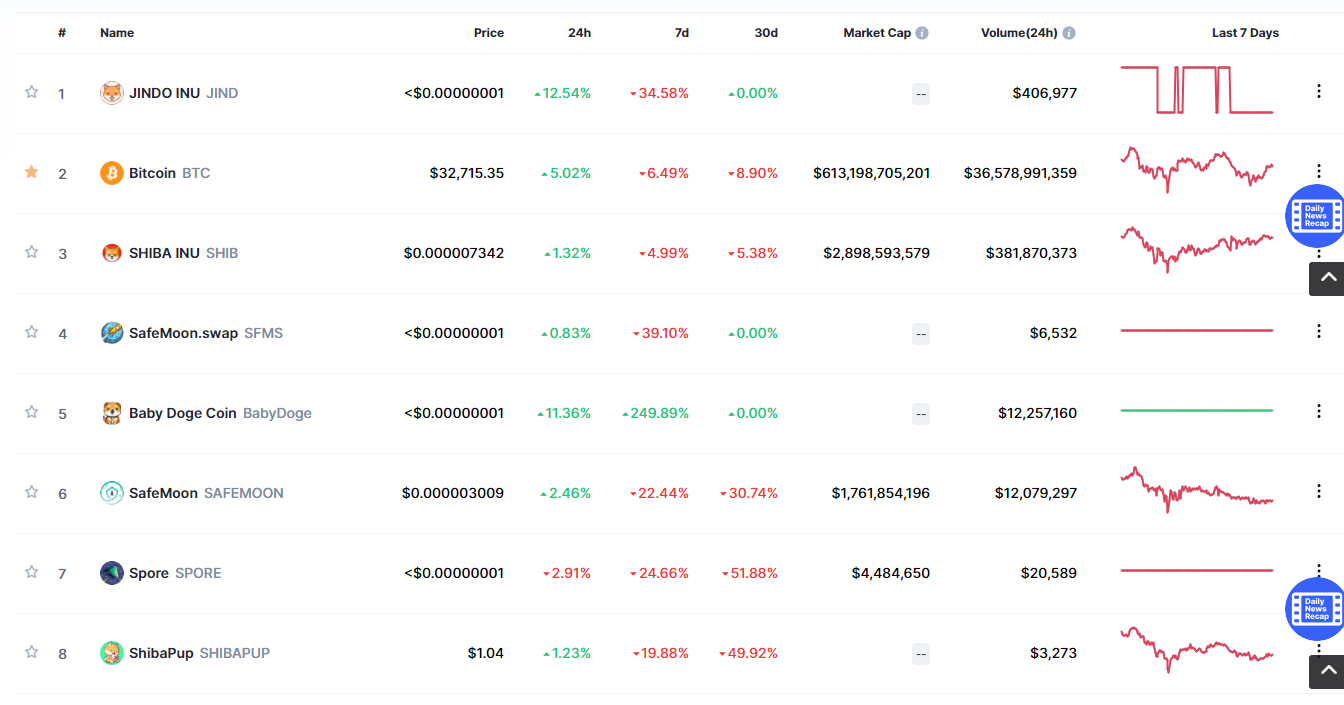Sort the table by Price column
This screenshot has height=705, width=1344.
[x=489, y=33]
